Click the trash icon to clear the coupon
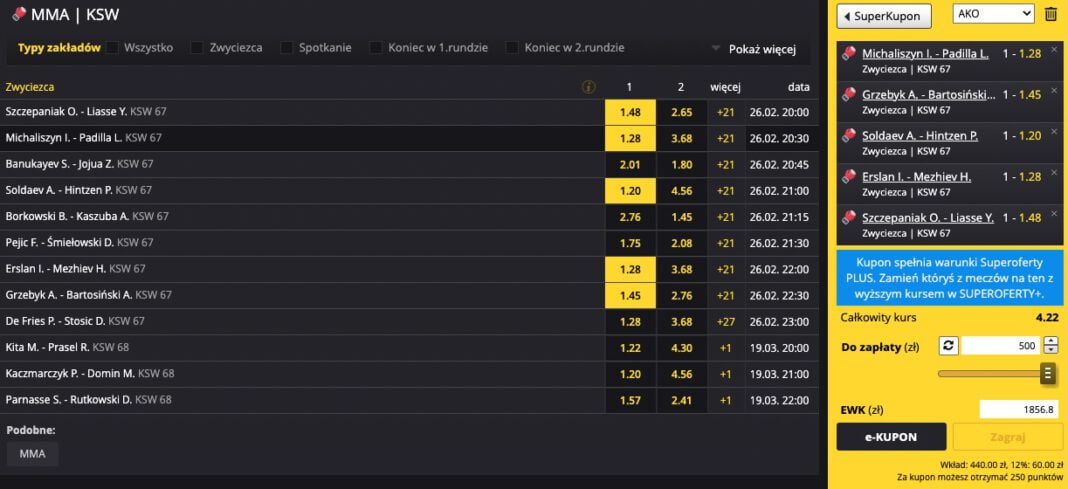Screen dimensions: 1068x489 click(x=1050, y=14)
